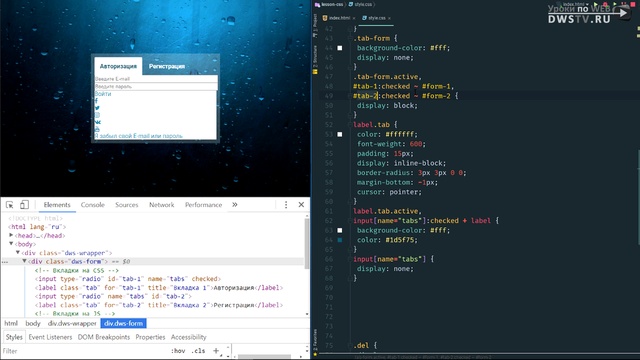This screenshot has width=640, height=360.
Task: Show more DevTools tabs via the double chevron
Action: [x=235, y=204]
